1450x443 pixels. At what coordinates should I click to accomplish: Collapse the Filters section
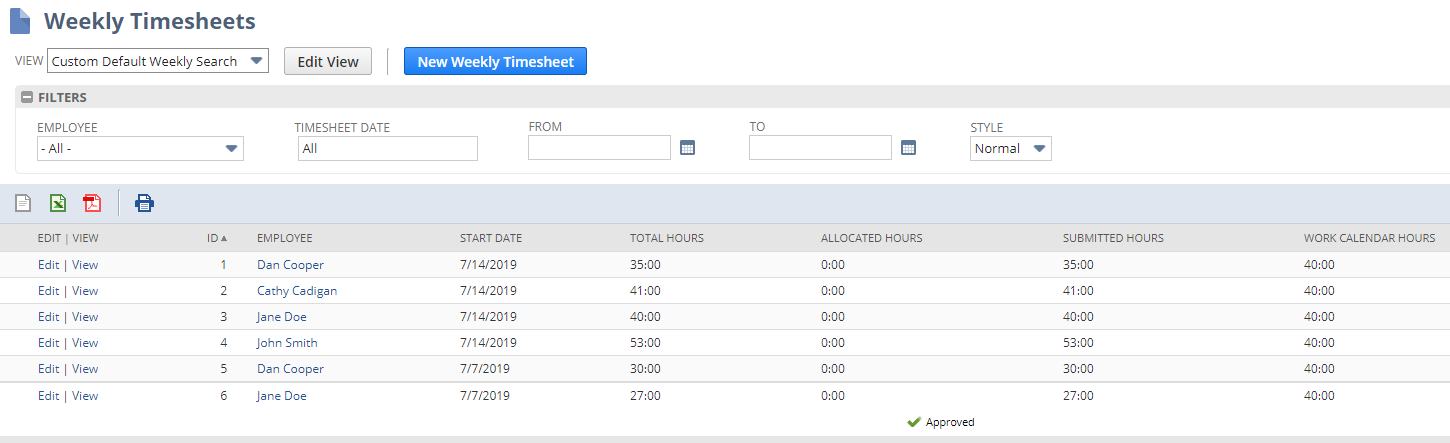[x=27, y=98]
